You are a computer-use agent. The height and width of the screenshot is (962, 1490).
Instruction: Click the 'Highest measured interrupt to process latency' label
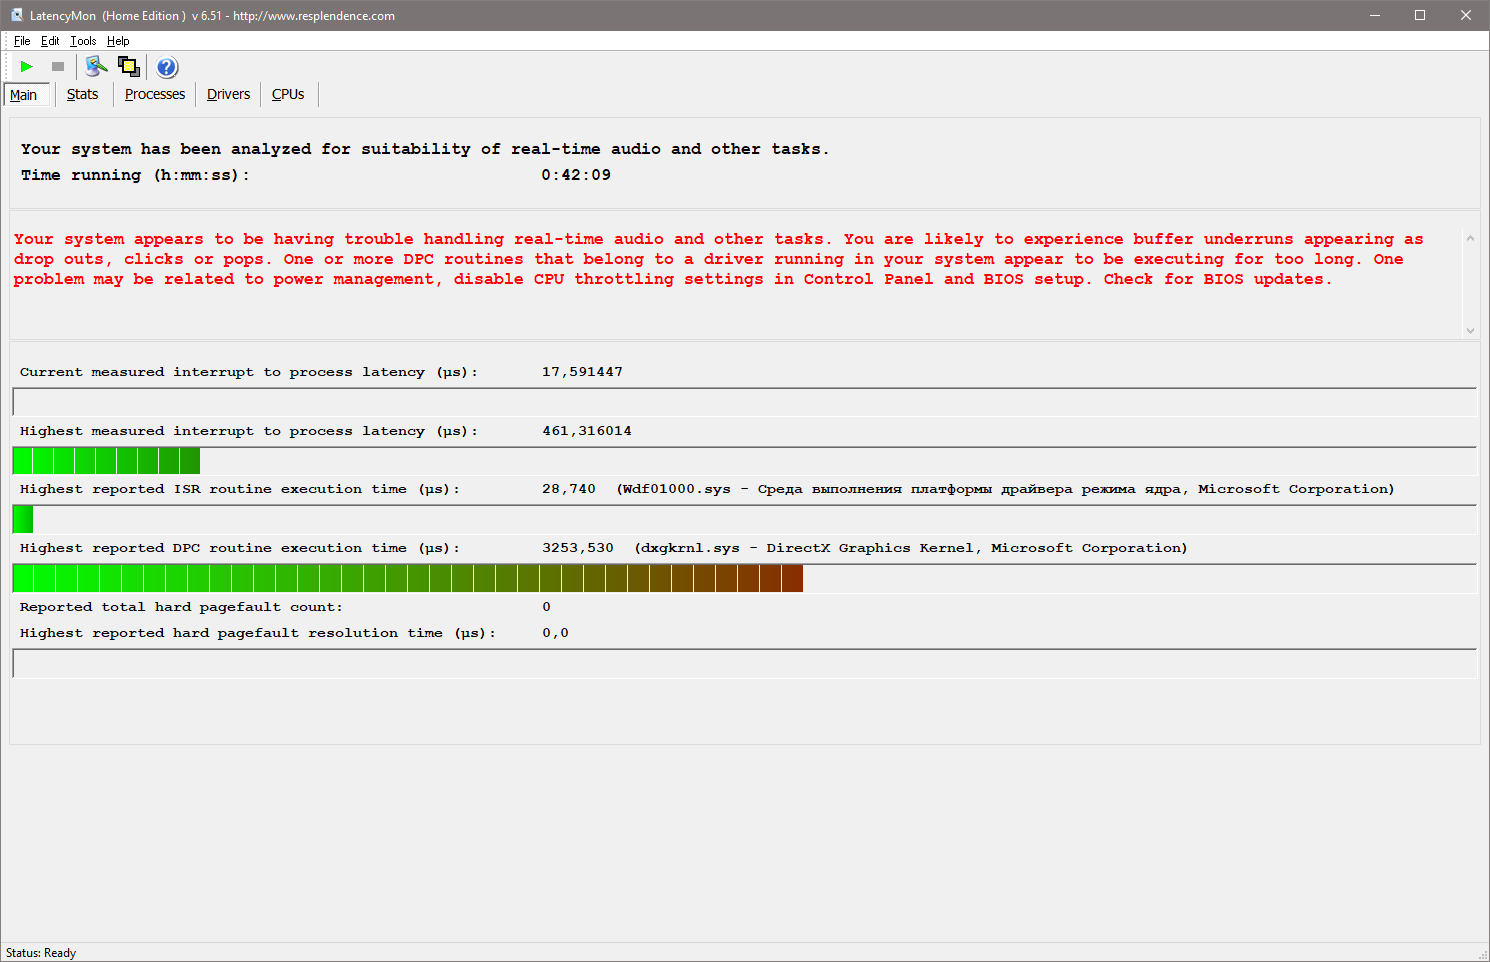pyautogui.click(x=249, y=431)
